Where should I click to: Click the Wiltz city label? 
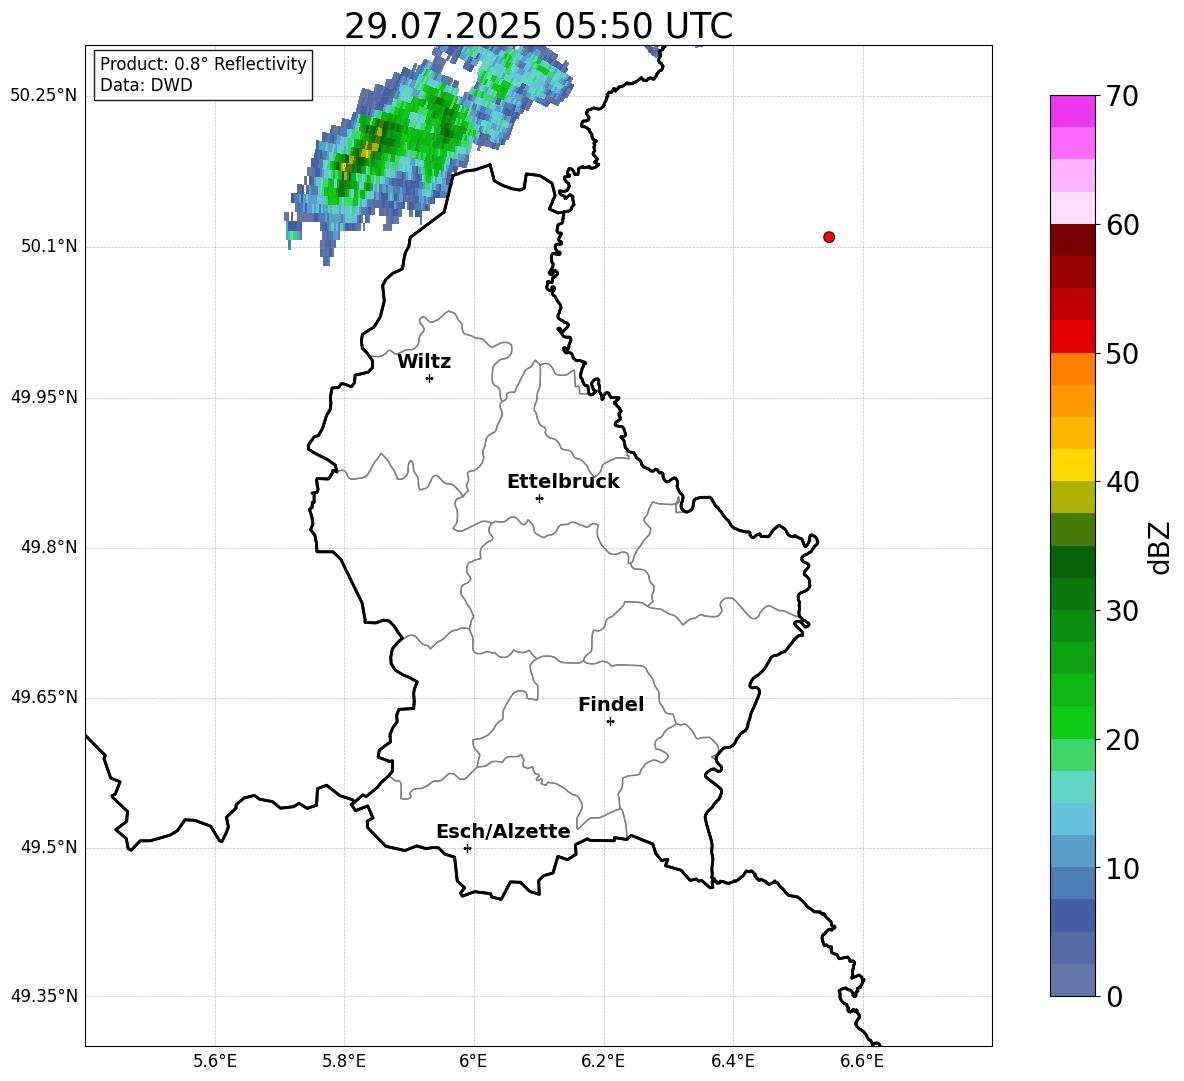(424, 362)
